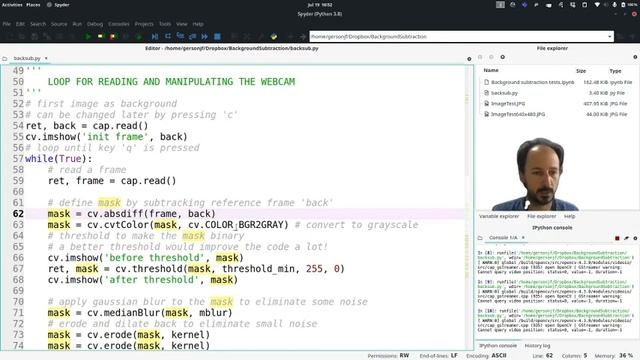Open the Run menu

(x=77, y=24)
